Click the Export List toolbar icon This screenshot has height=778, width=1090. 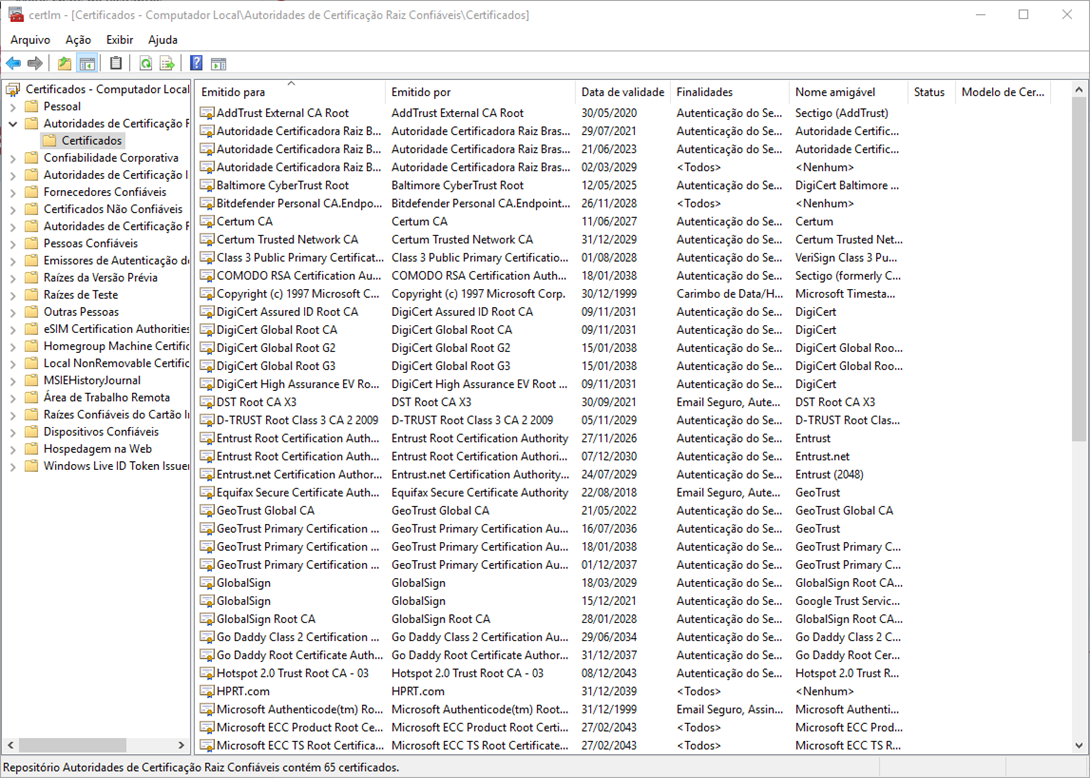(x=167, y=64)
